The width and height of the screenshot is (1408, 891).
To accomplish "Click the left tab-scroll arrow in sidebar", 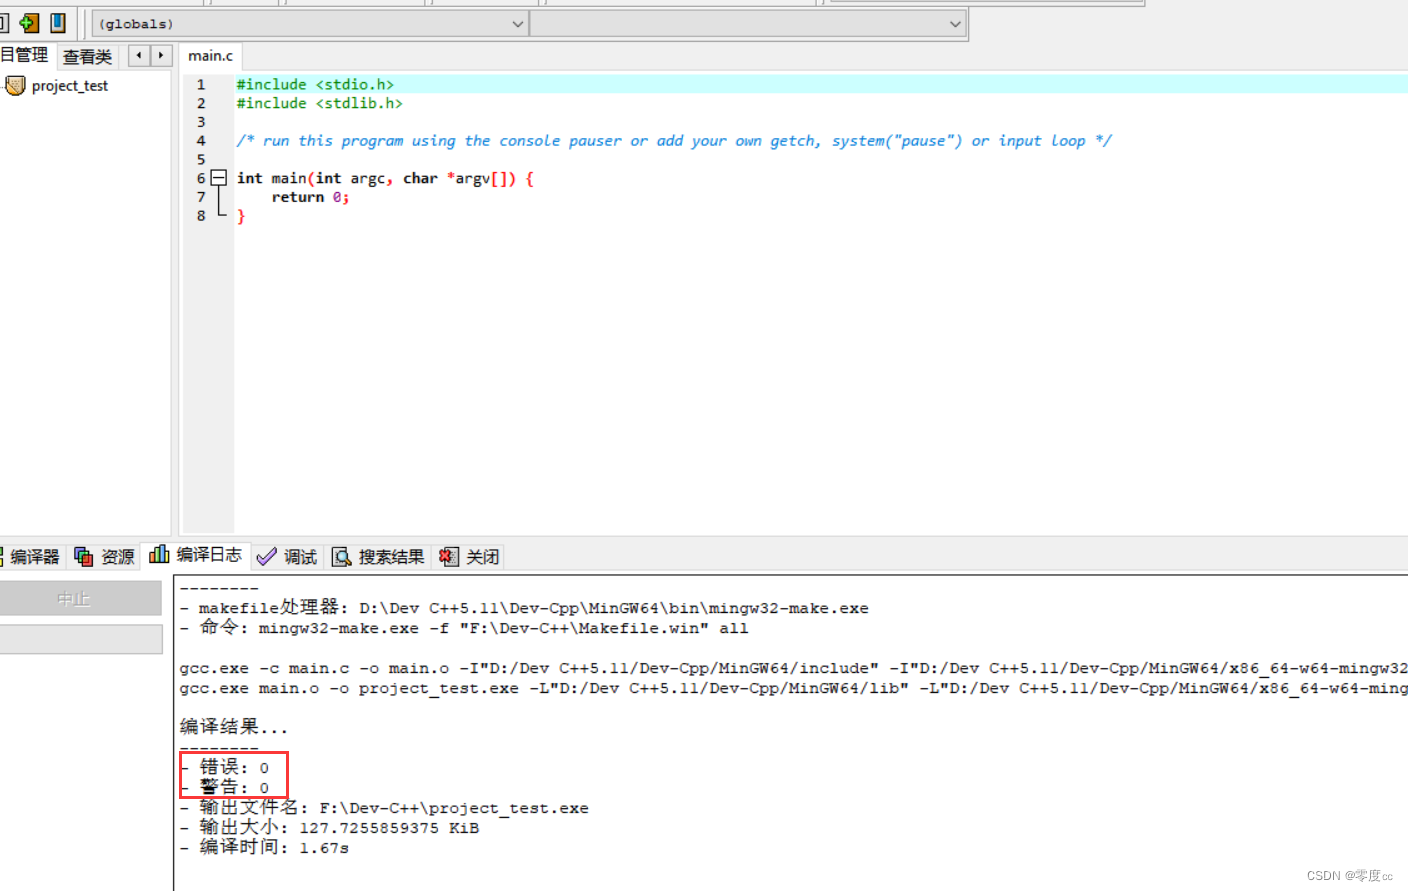I will coord(139,56).
